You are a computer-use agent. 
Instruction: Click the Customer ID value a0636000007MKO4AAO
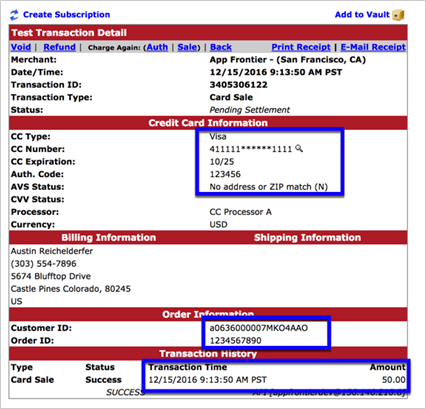pyautogui.click(x=259, y=328)
